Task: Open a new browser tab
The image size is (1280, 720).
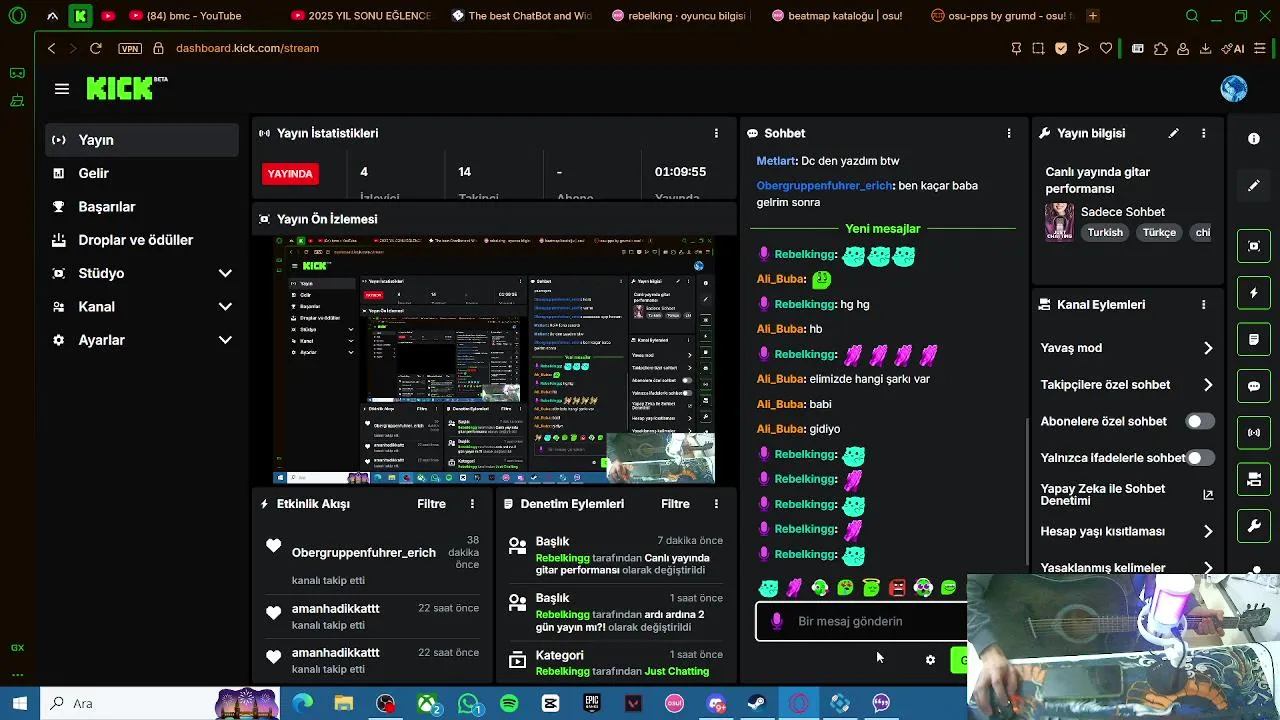Action: coord(1092,16)
